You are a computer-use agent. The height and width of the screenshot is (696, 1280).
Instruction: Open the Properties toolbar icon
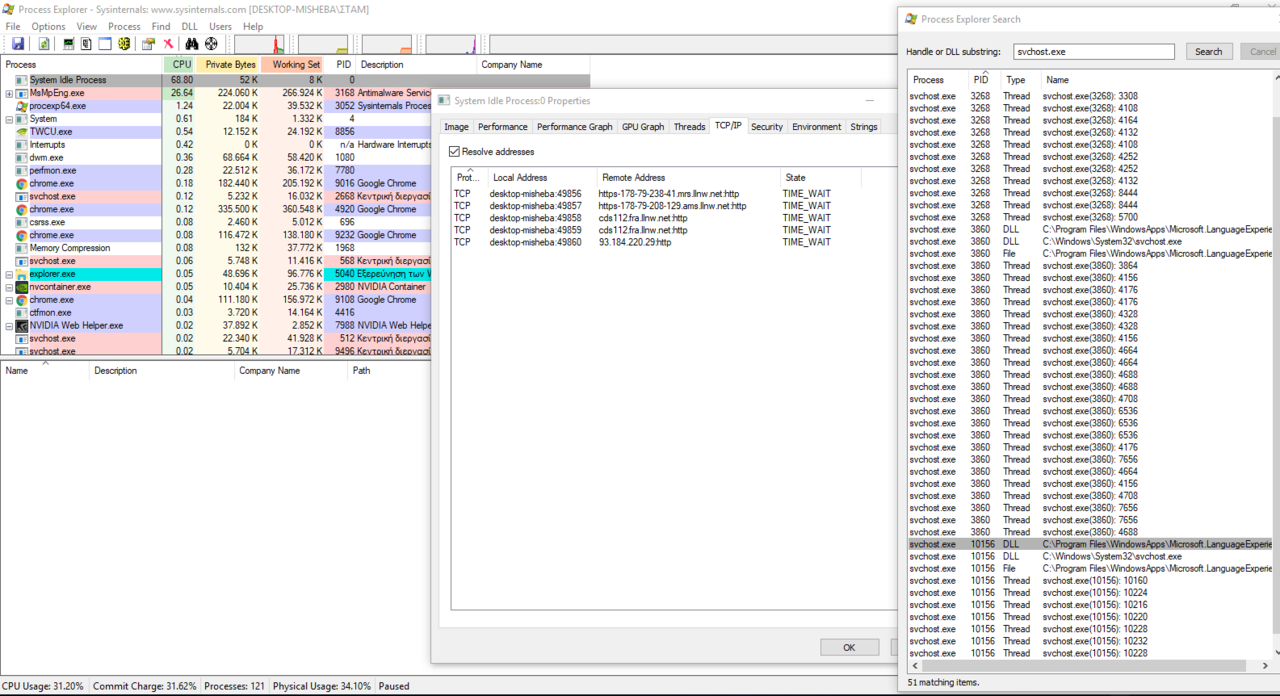click(148, 44)
